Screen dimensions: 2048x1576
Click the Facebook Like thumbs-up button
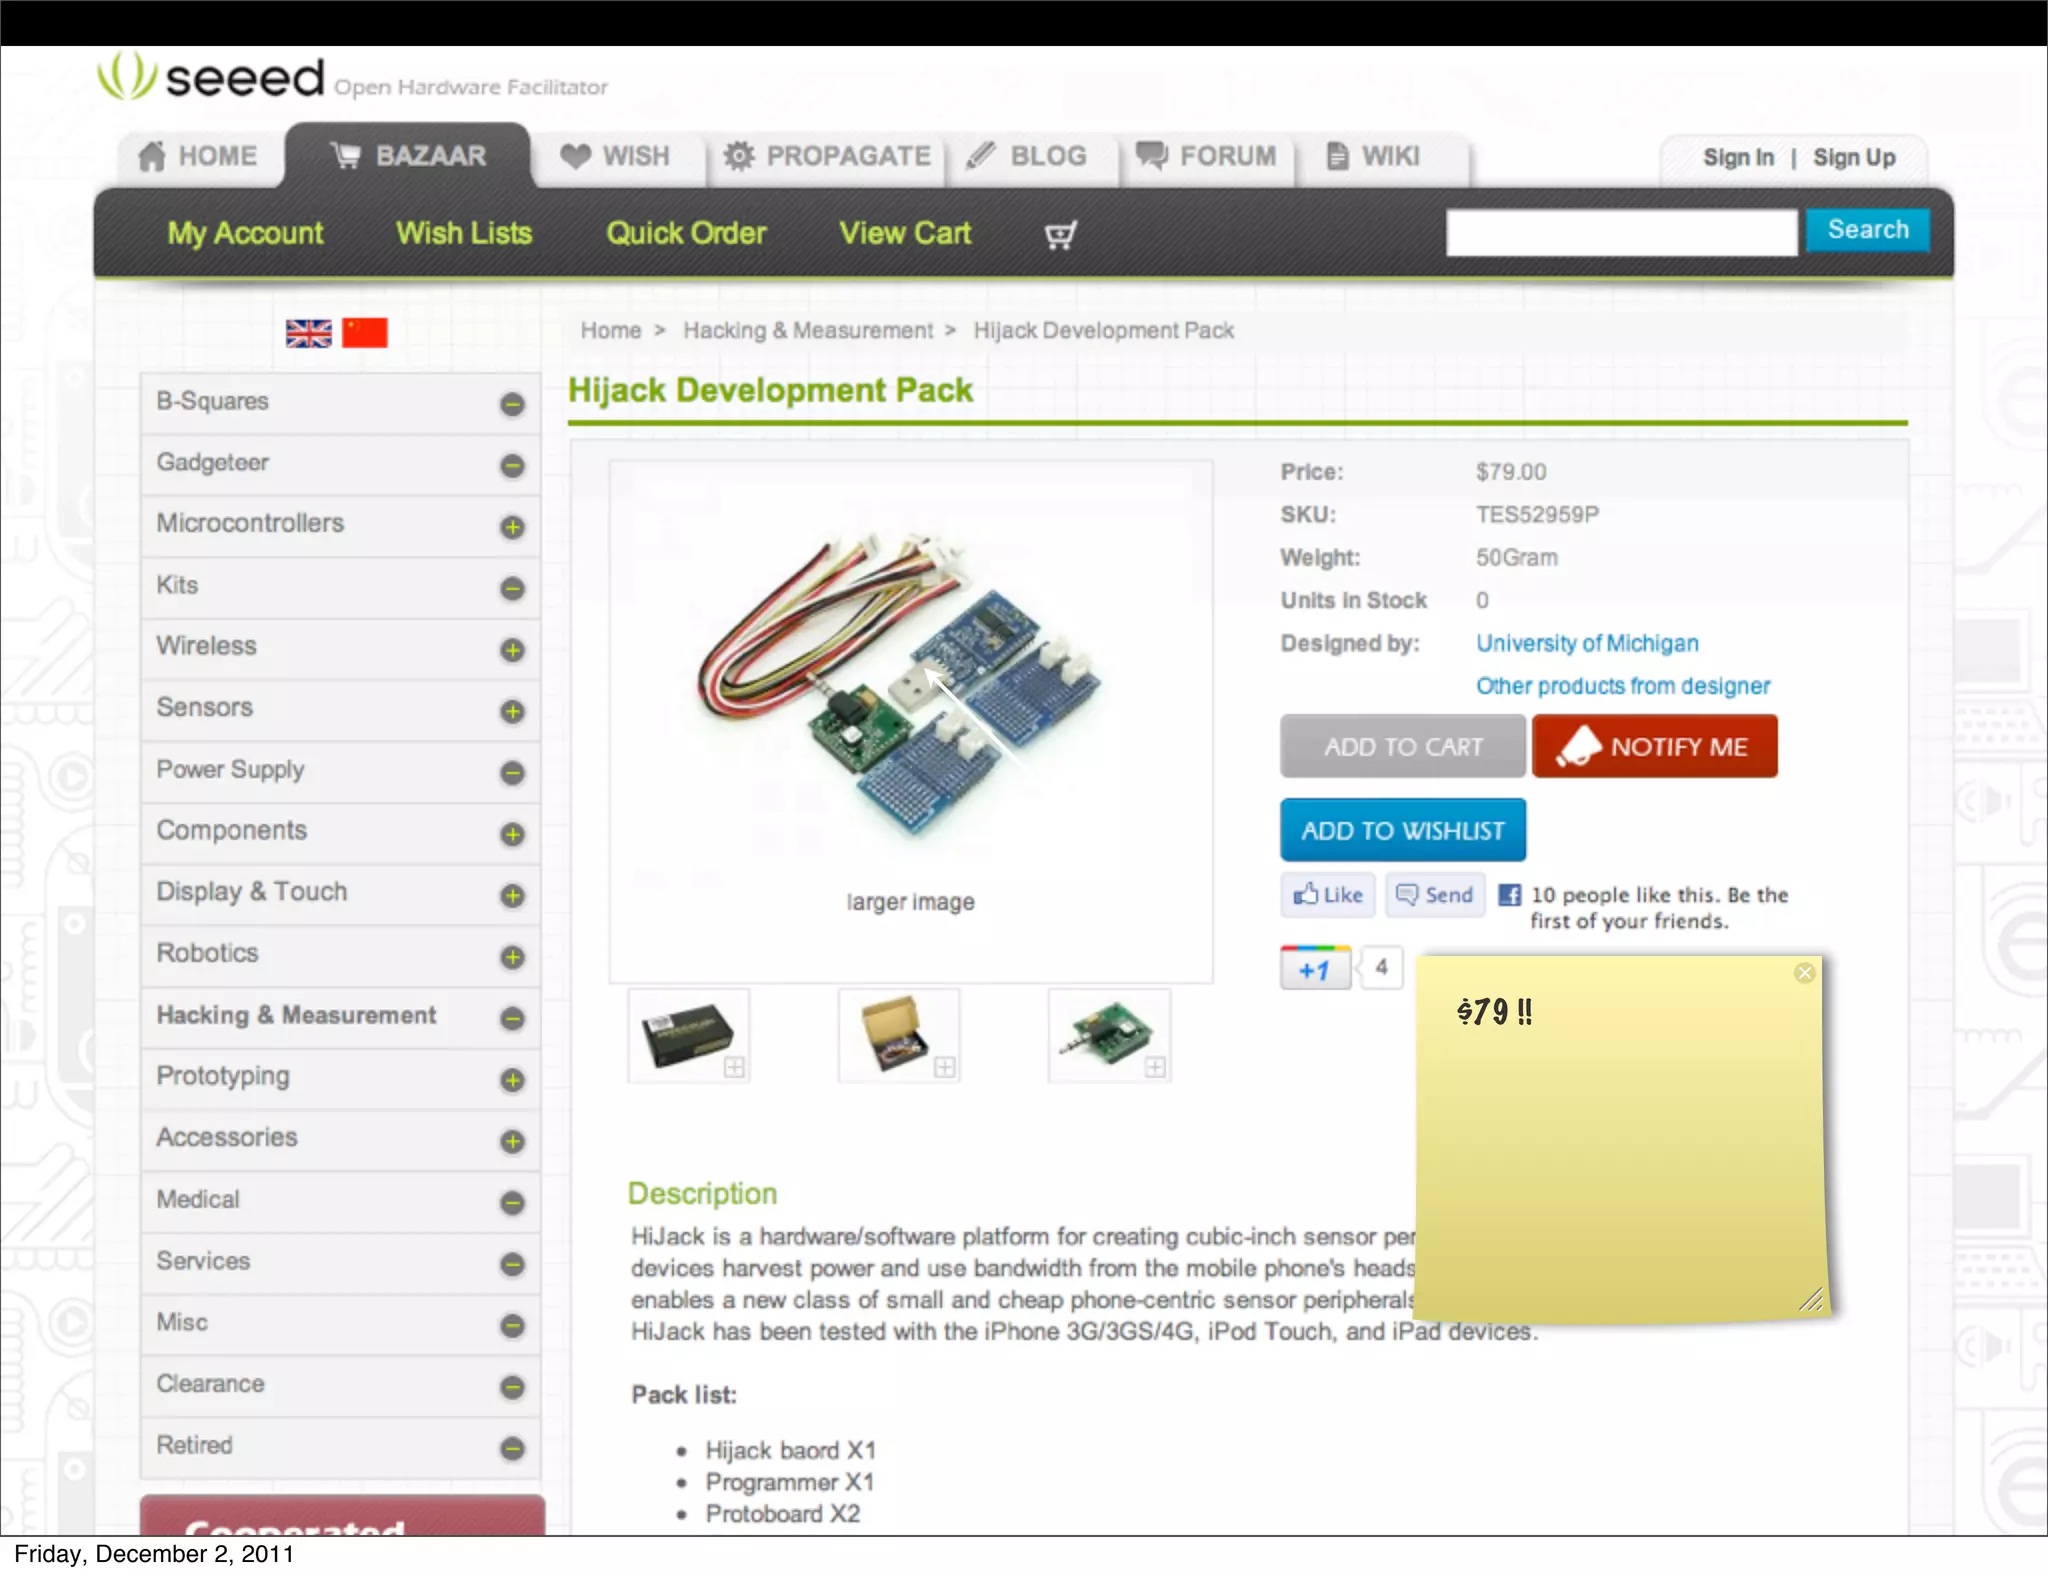coord(1328,895)
